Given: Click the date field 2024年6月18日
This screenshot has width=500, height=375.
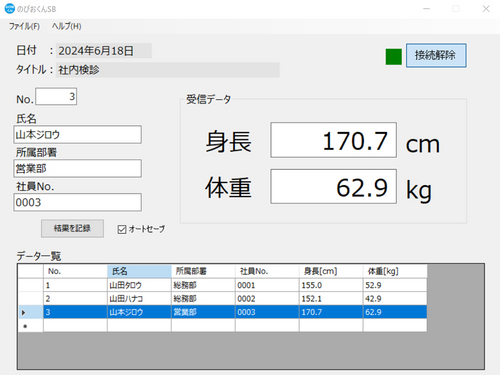Looking at the screenshot, I should point(104,51).
